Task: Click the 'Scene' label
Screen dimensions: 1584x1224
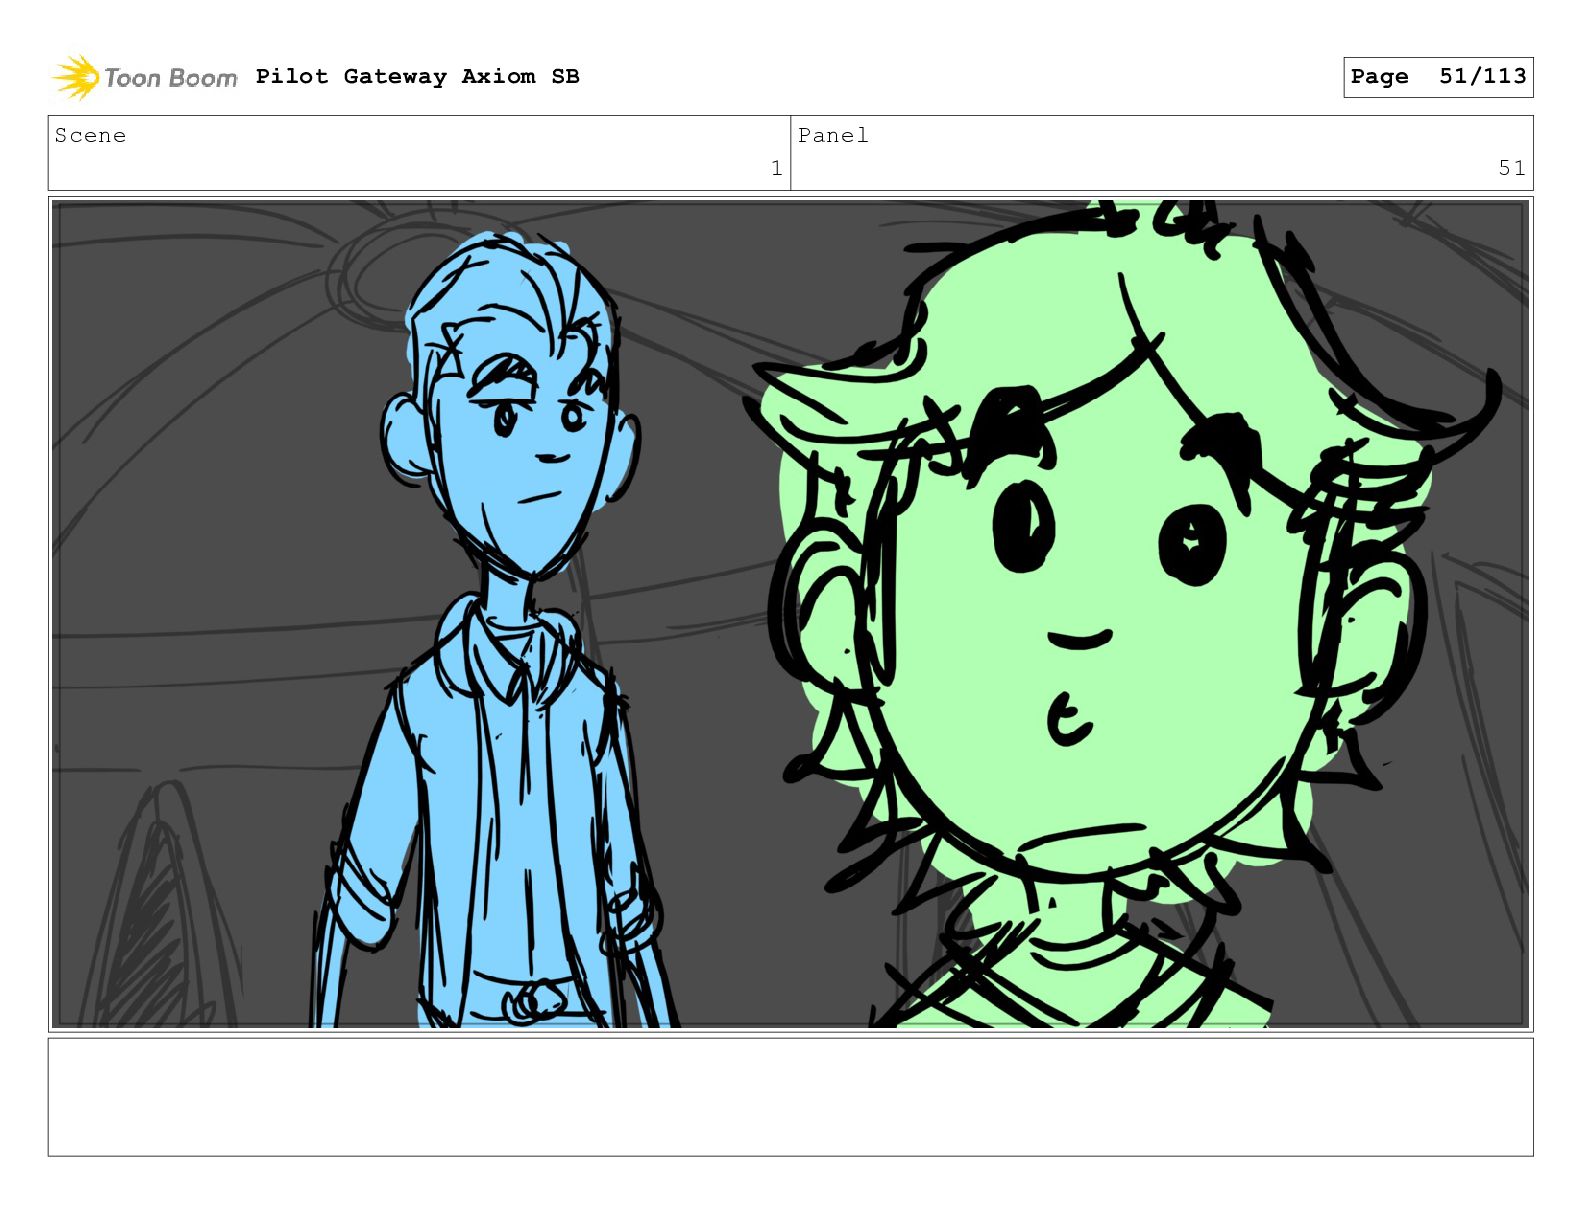Action: [x=90, y=136]
